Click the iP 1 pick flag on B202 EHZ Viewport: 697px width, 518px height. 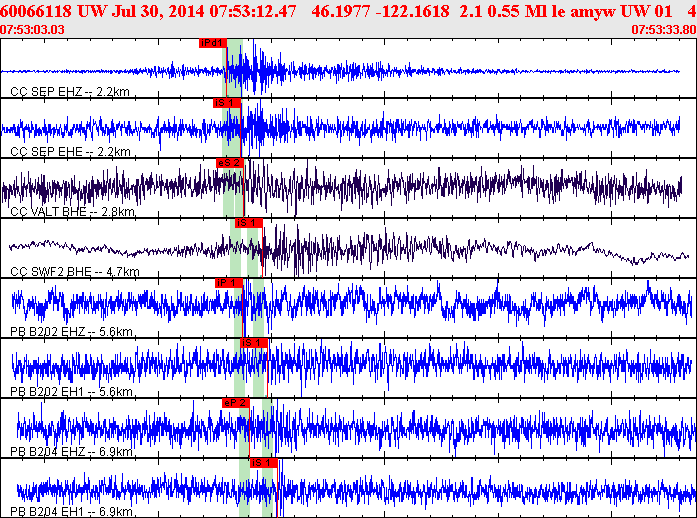pos(229,283)
